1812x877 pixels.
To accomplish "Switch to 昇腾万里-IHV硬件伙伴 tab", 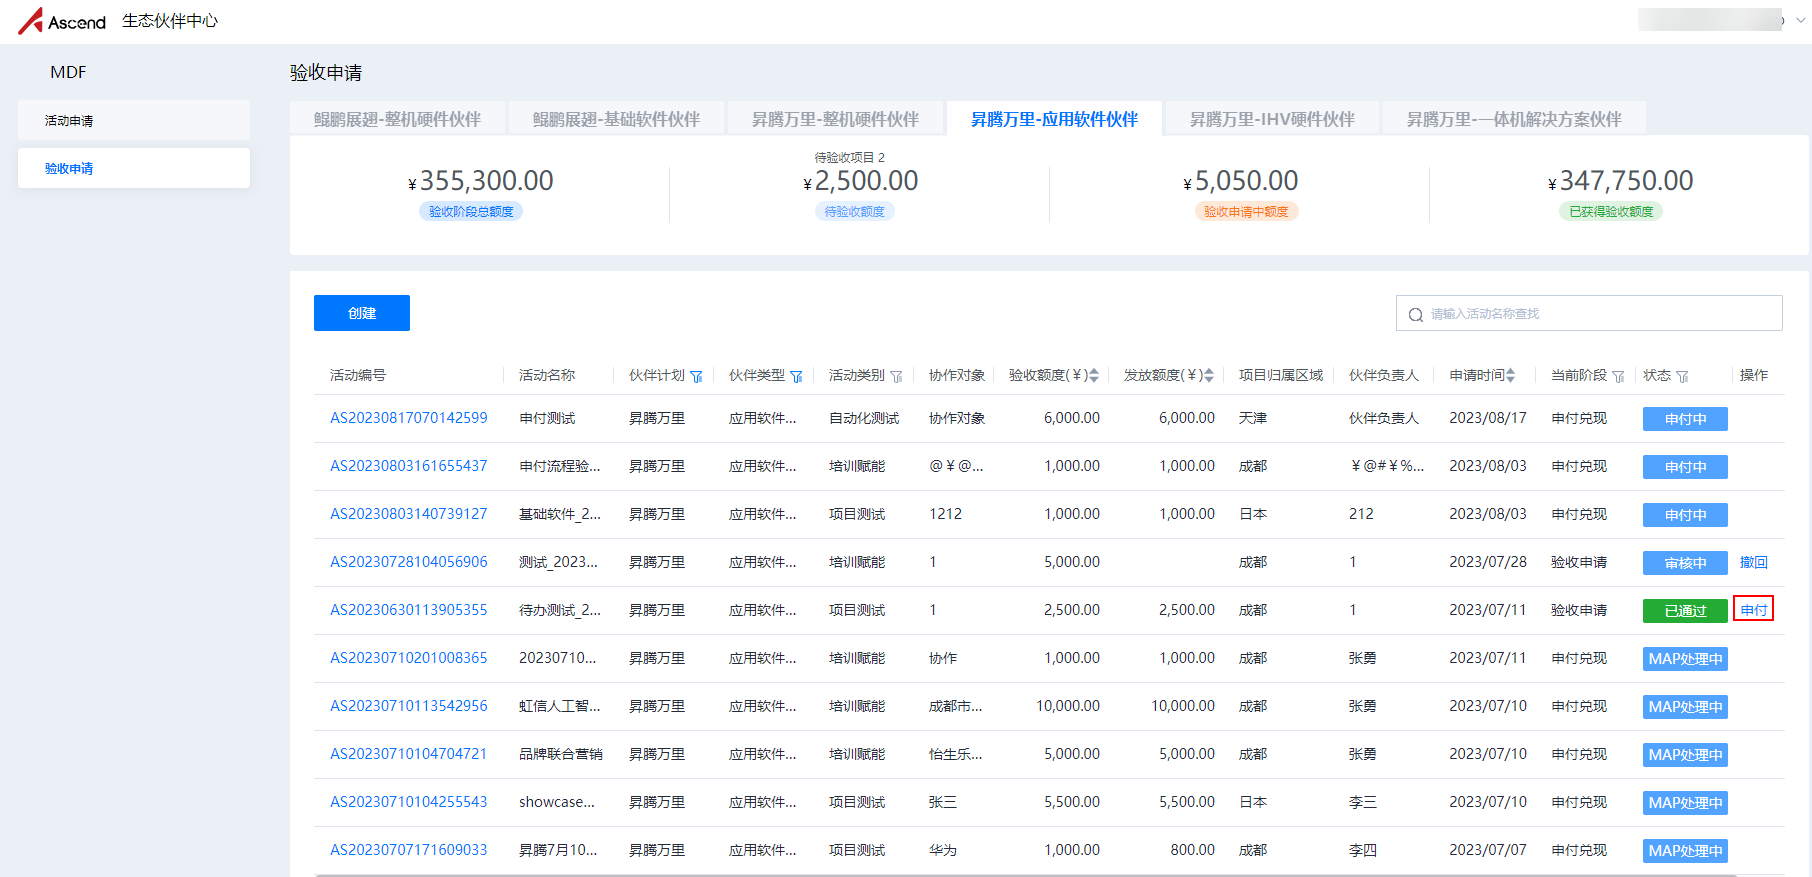I will tap(1272, 119).
